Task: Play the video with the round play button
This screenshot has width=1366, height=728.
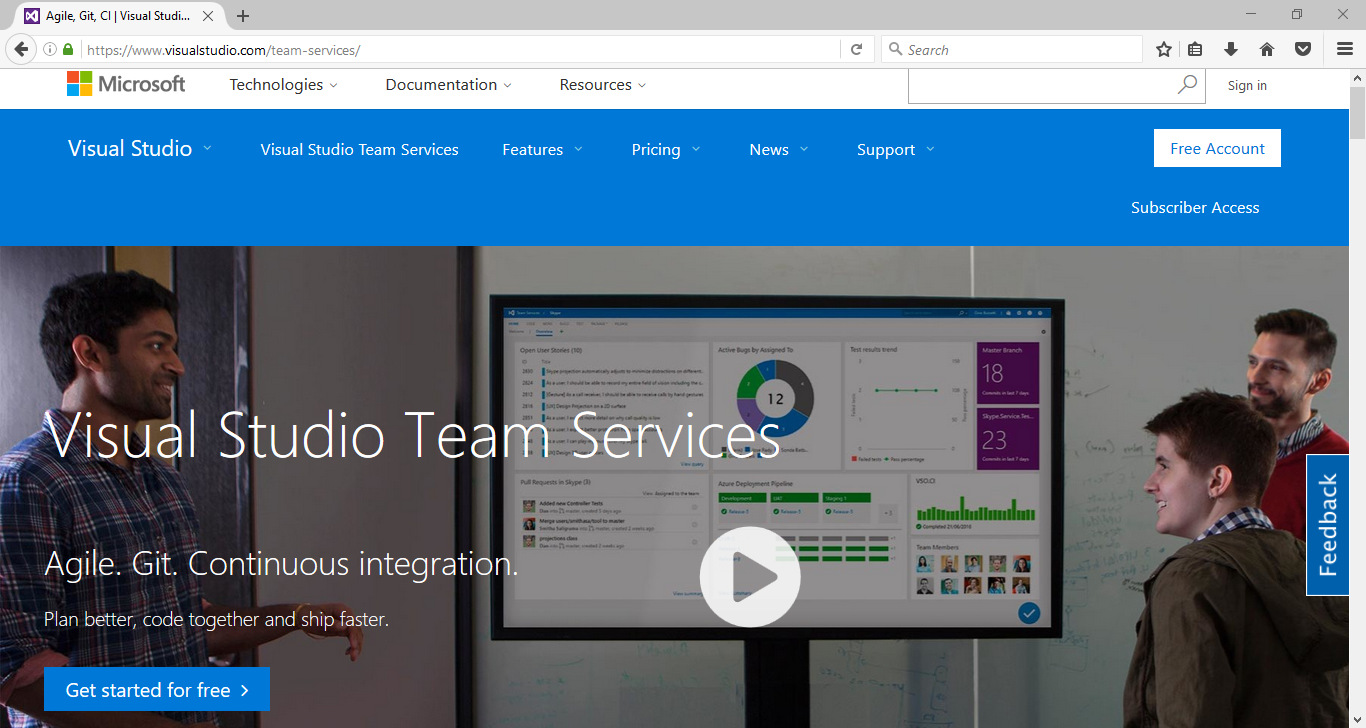Action: click(x=750, y=577)
